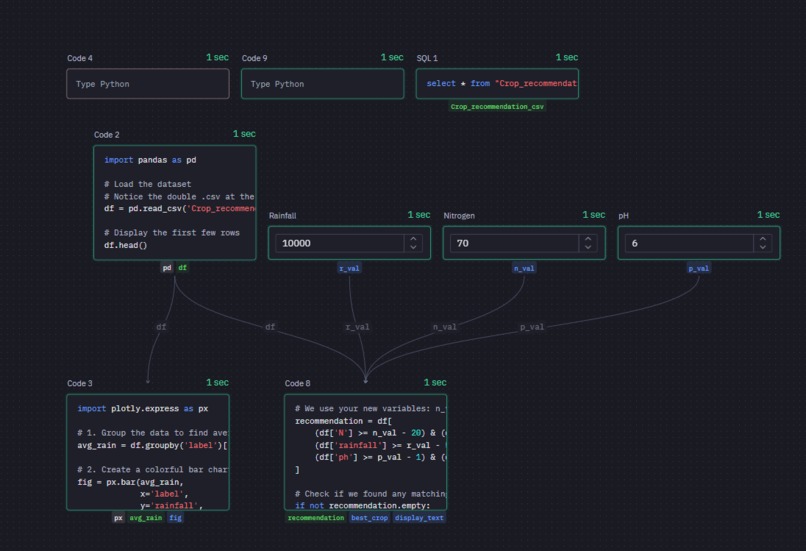Click the Rainfall increment up arrow
This screenshot has width=806, height=551.
(x=413, y=239)
